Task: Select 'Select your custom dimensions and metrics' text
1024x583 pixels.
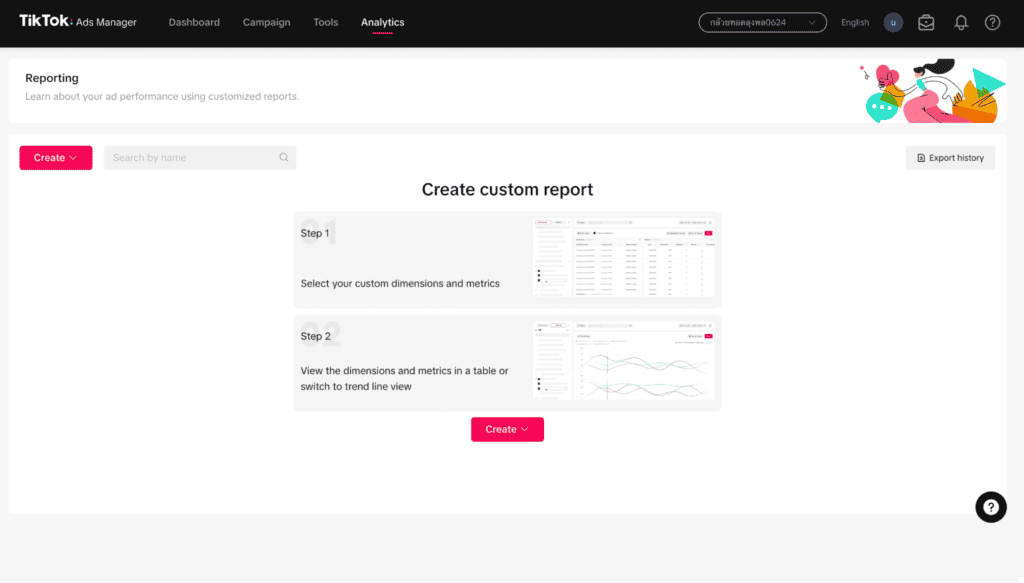Action: point(400,283)
